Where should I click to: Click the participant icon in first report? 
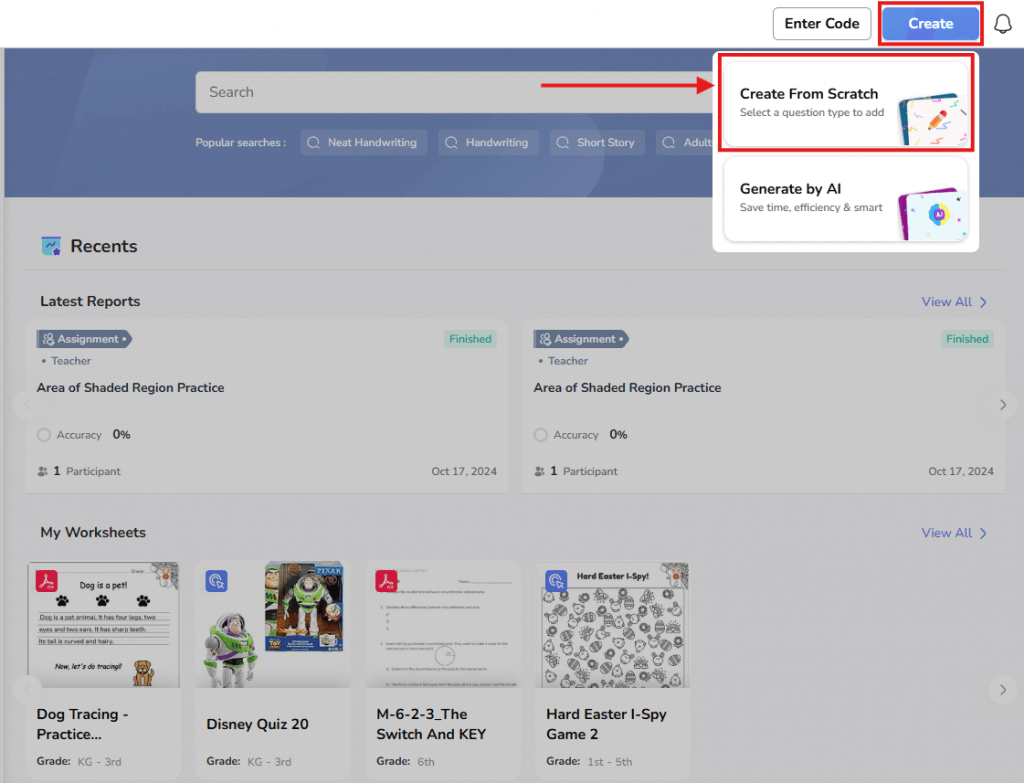pos(42,471)
